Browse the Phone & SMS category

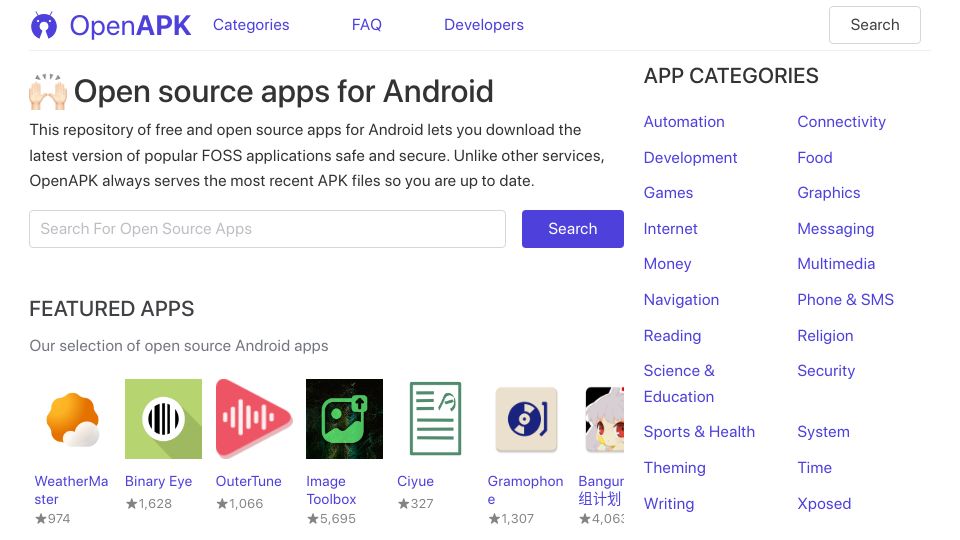click(x=845, y=300)
